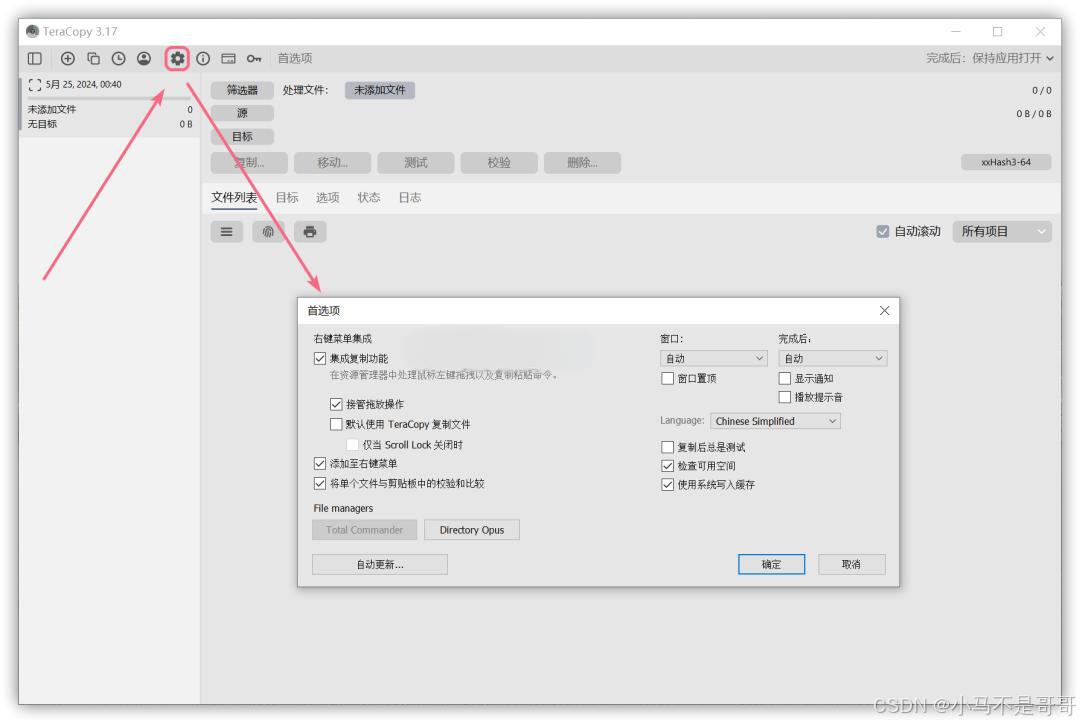Switch to the 目标 tab

(x=287, y=198)
